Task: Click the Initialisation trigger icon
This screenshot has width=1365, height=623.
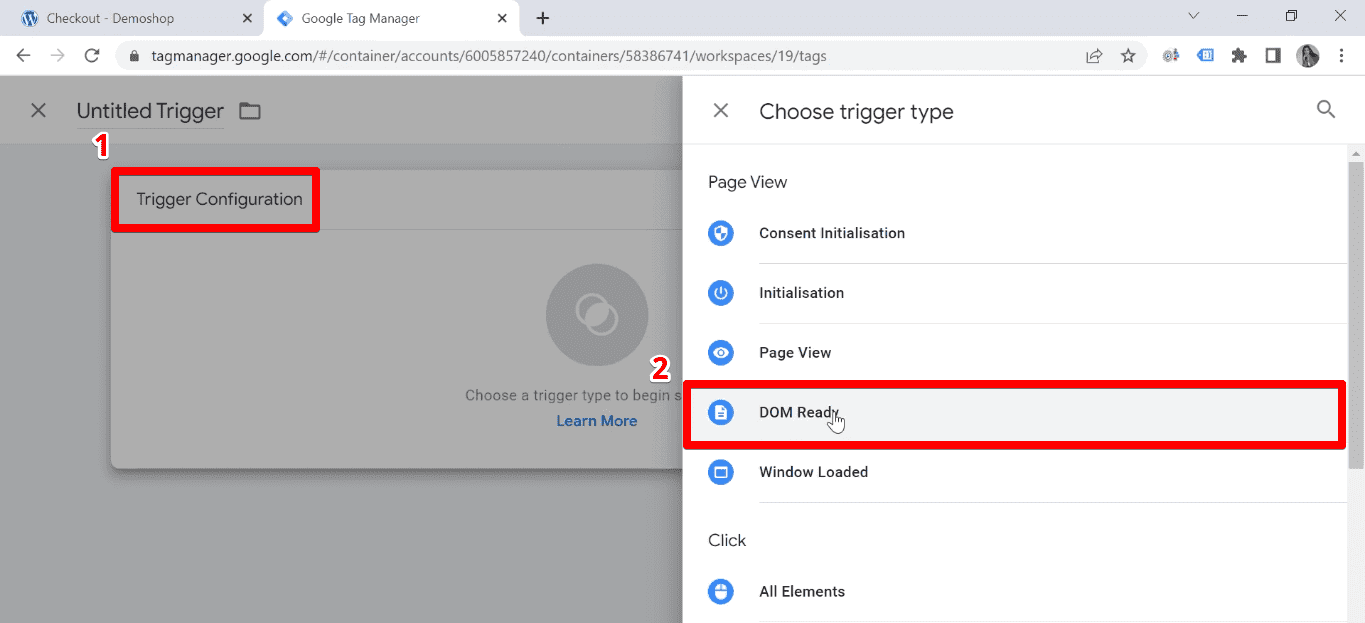Action: 721,293
